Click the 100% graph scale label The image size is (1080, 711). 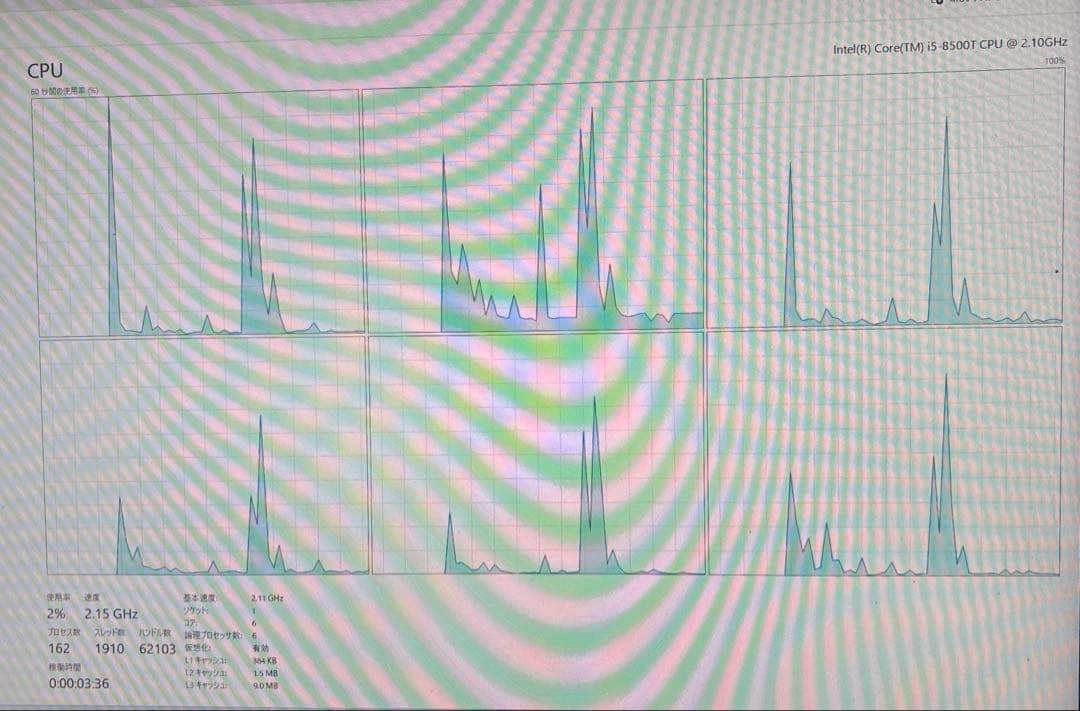1054,62
